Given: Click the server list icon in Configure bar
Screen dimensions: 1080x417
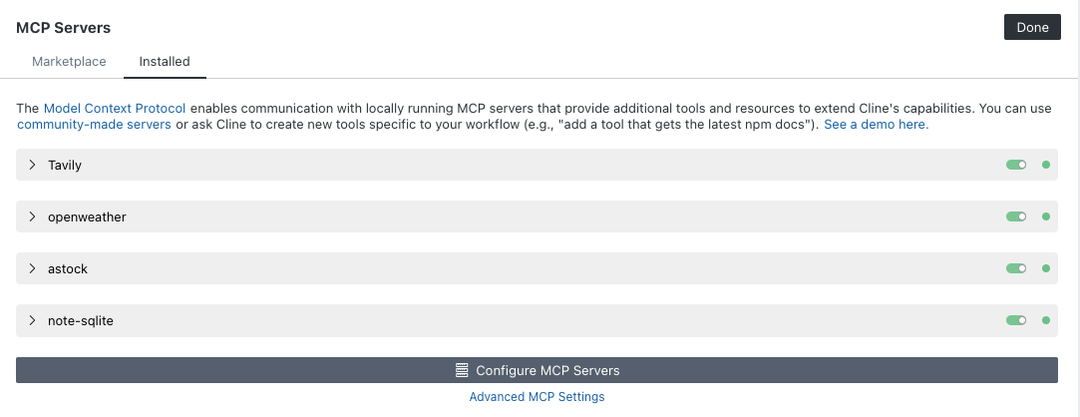Looking at the screenshot, I should [461, 370].
